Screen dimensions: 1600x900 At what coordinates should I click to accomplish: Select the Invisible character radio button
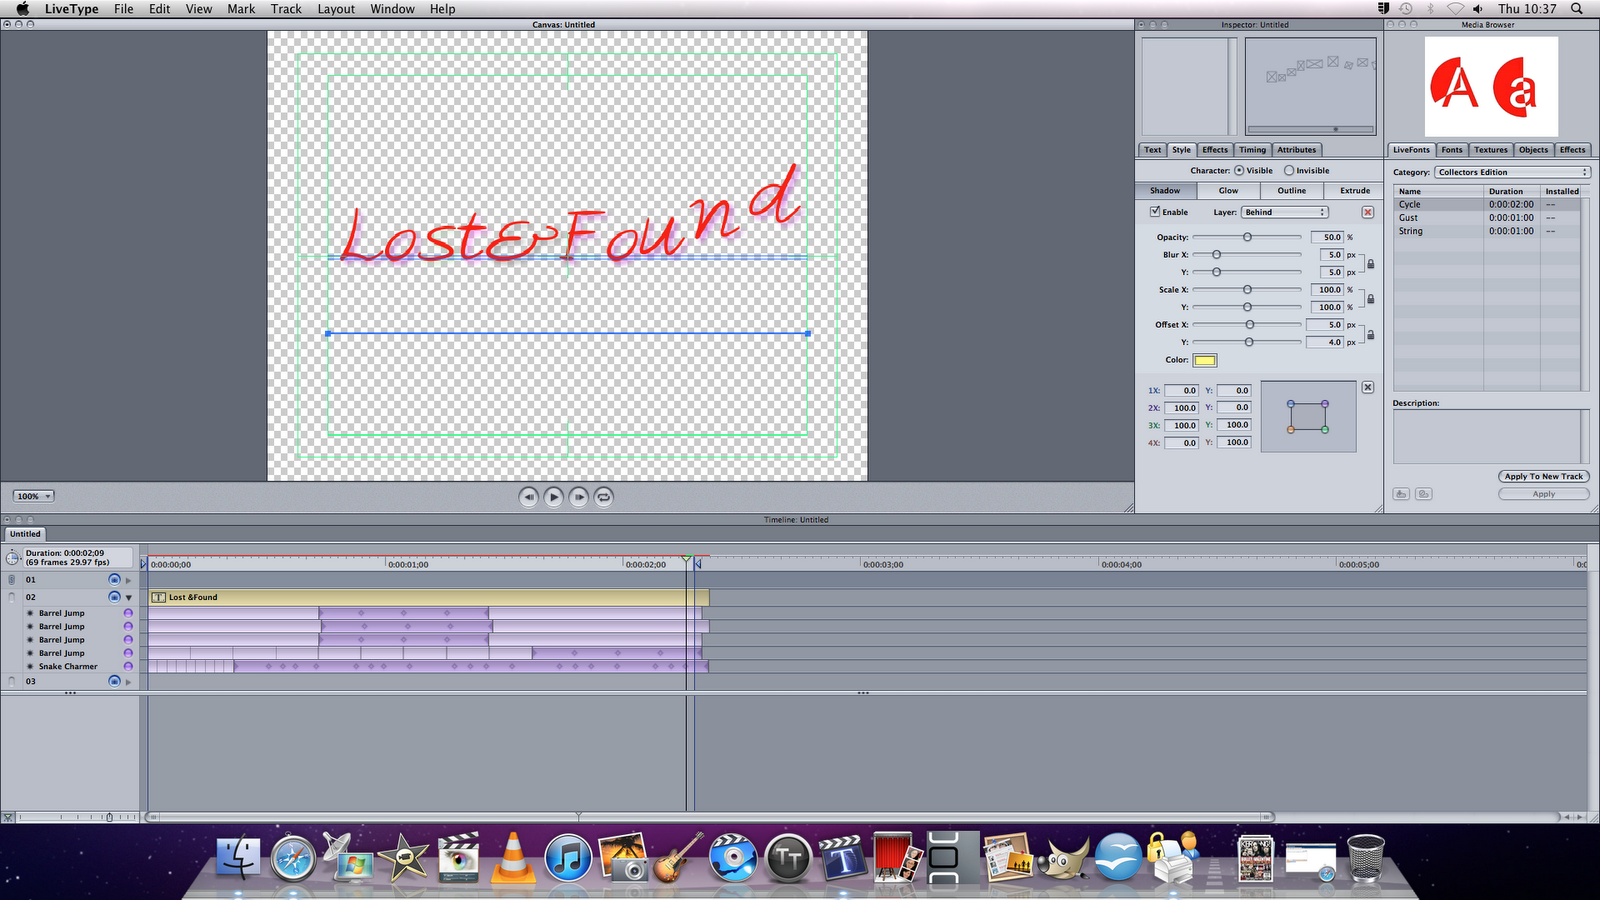point(1289,170)
